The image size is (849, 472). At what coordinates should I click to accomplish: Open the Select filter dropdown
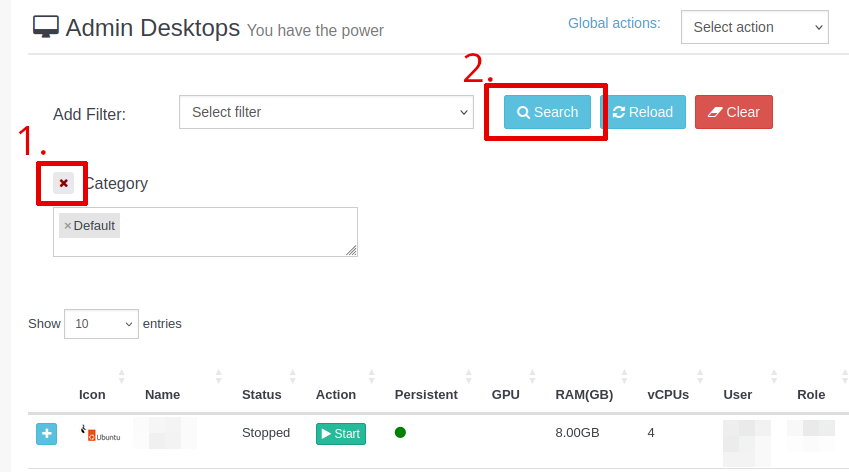[x=326, y=112]
